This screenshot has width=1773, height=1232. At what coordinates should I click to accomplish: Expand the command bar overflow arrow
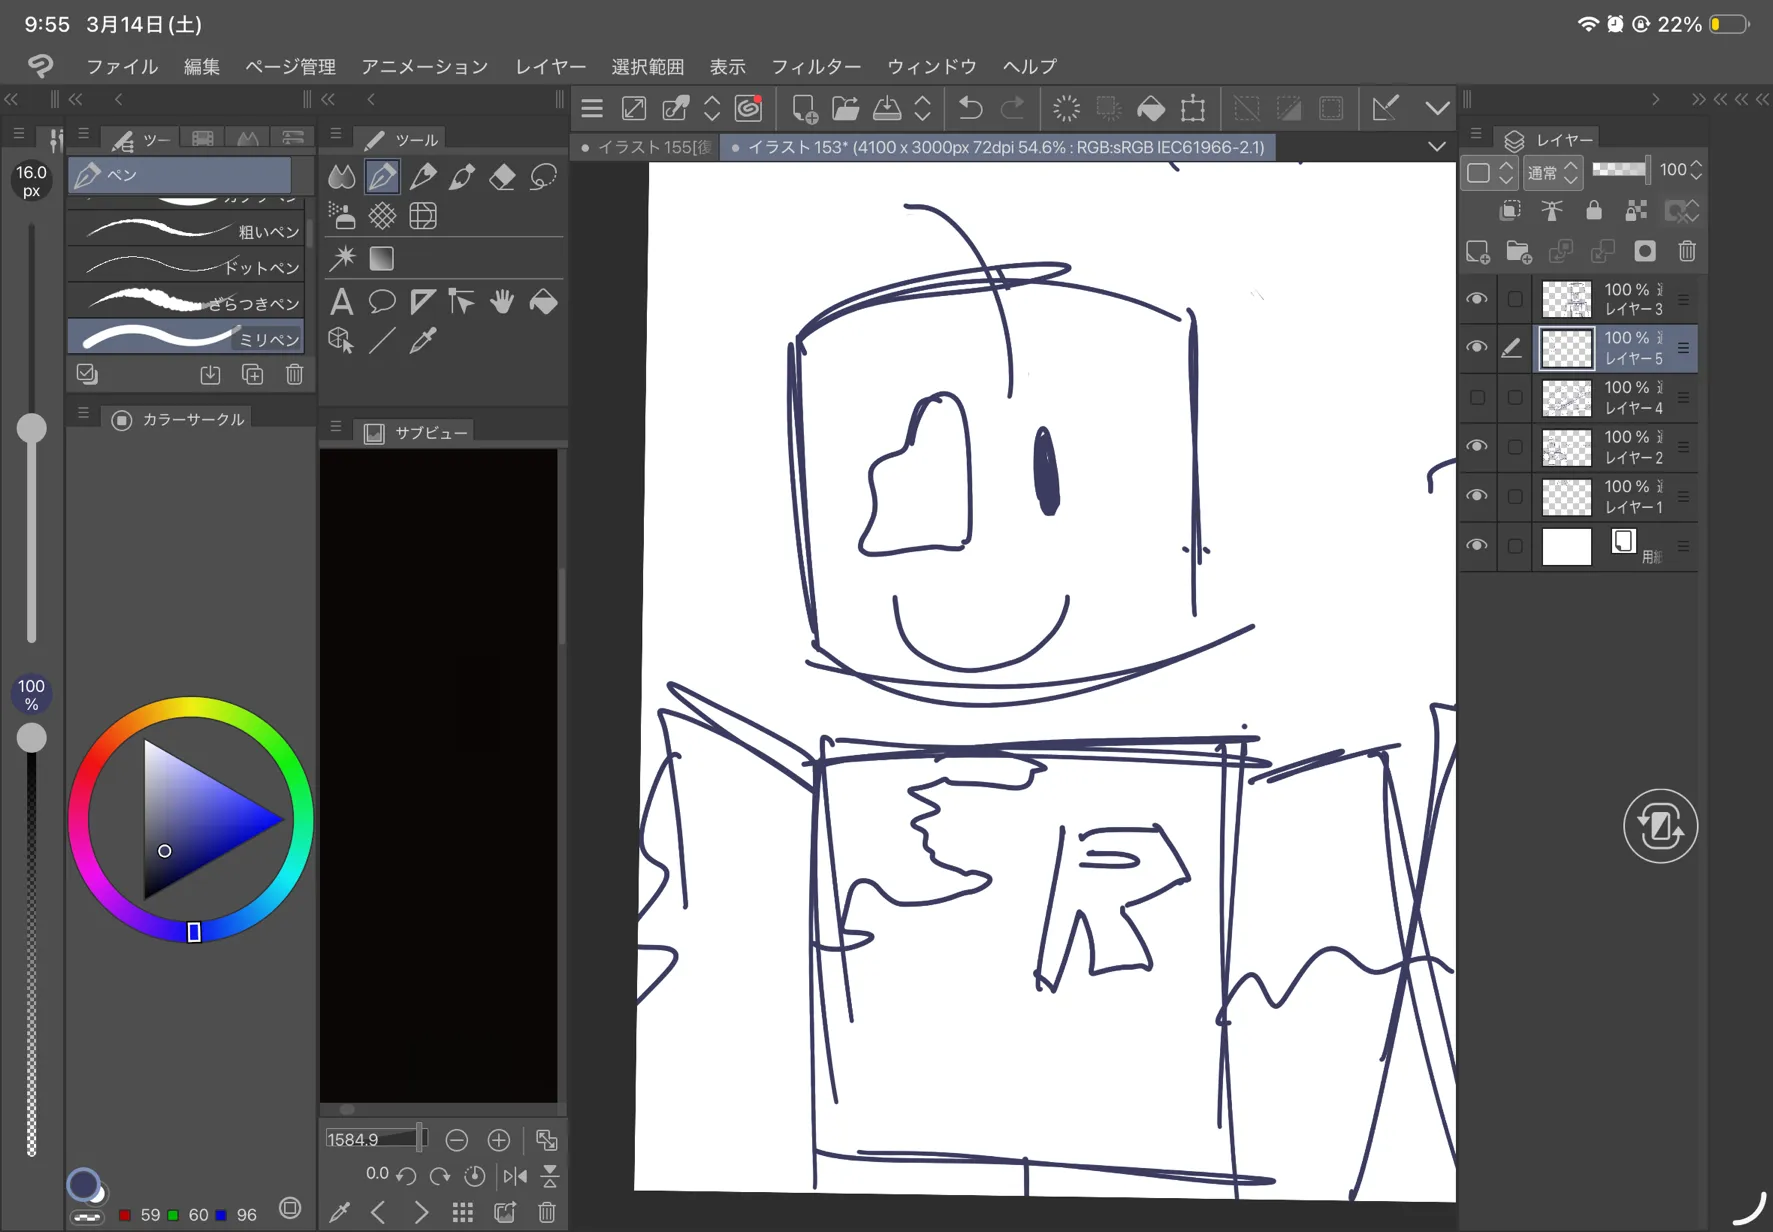[x=1436, y=108]
